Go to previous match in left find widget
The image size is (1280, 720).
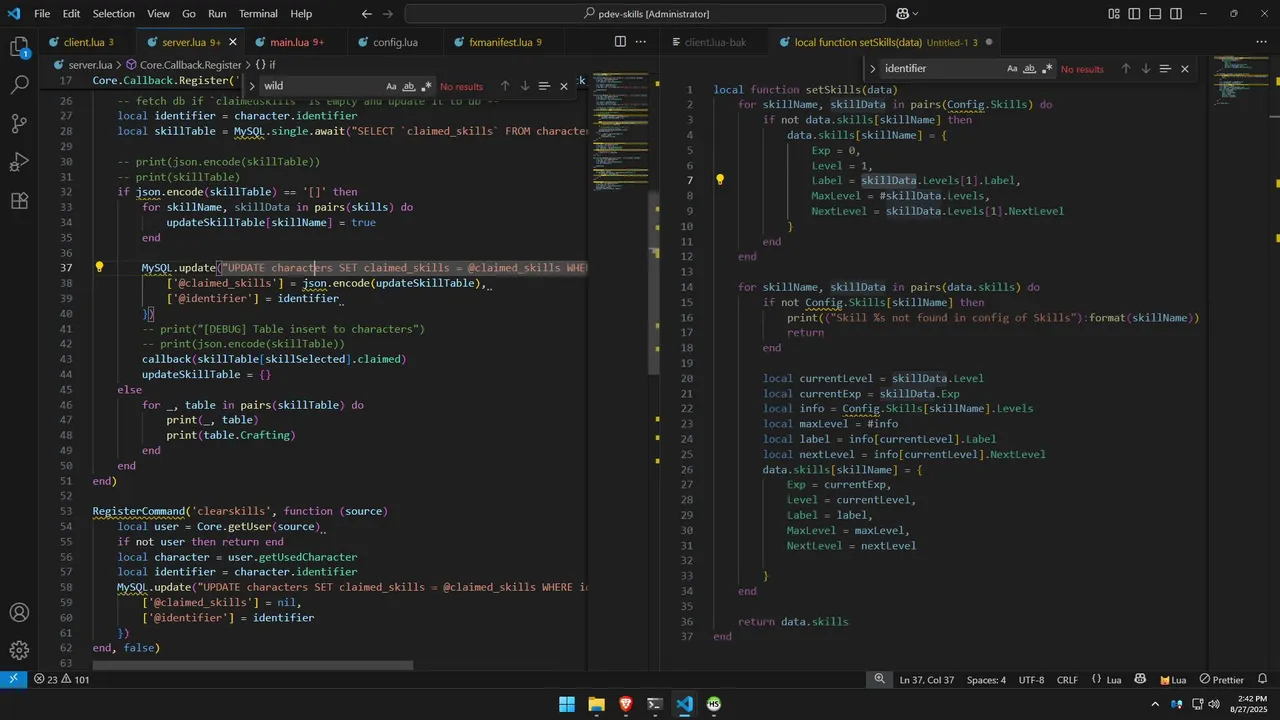[505, 86]
